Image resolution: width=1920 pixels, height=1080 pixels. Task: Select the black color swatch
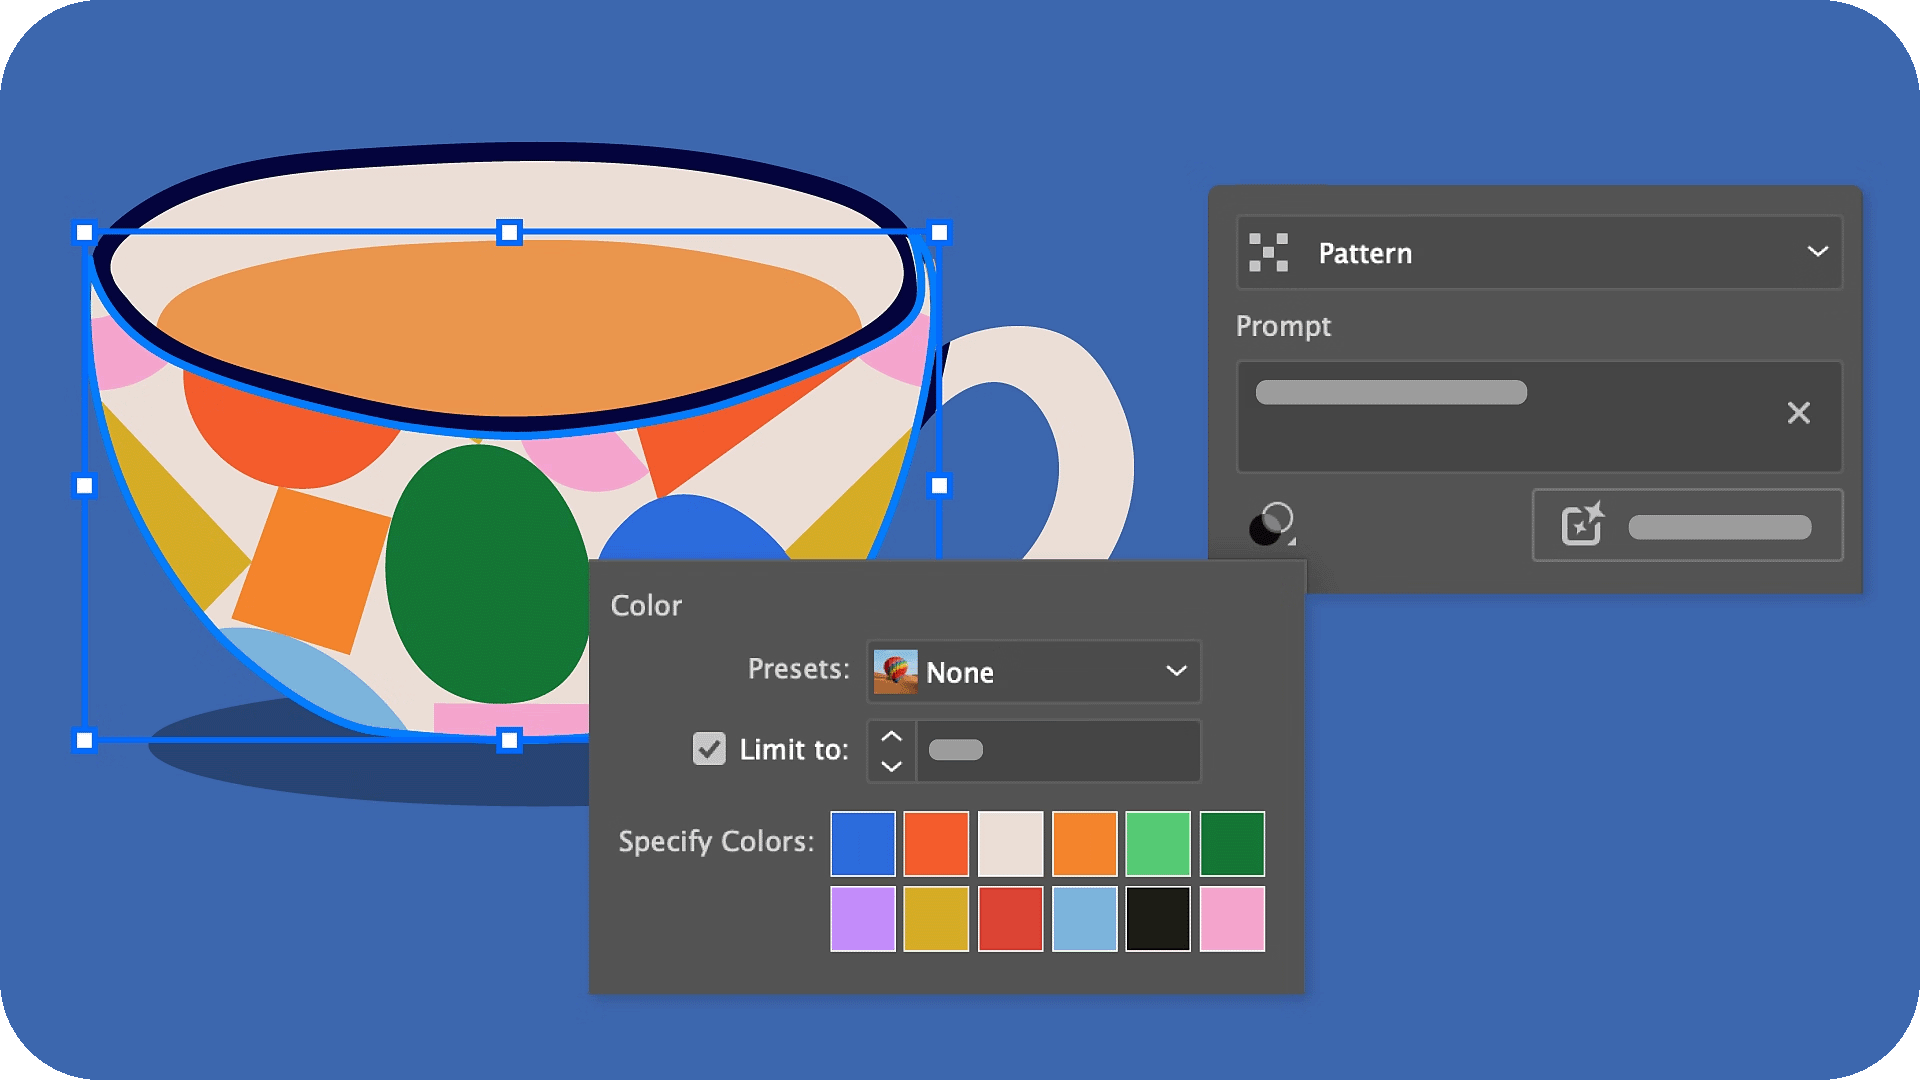click(x=1158, y=918)
